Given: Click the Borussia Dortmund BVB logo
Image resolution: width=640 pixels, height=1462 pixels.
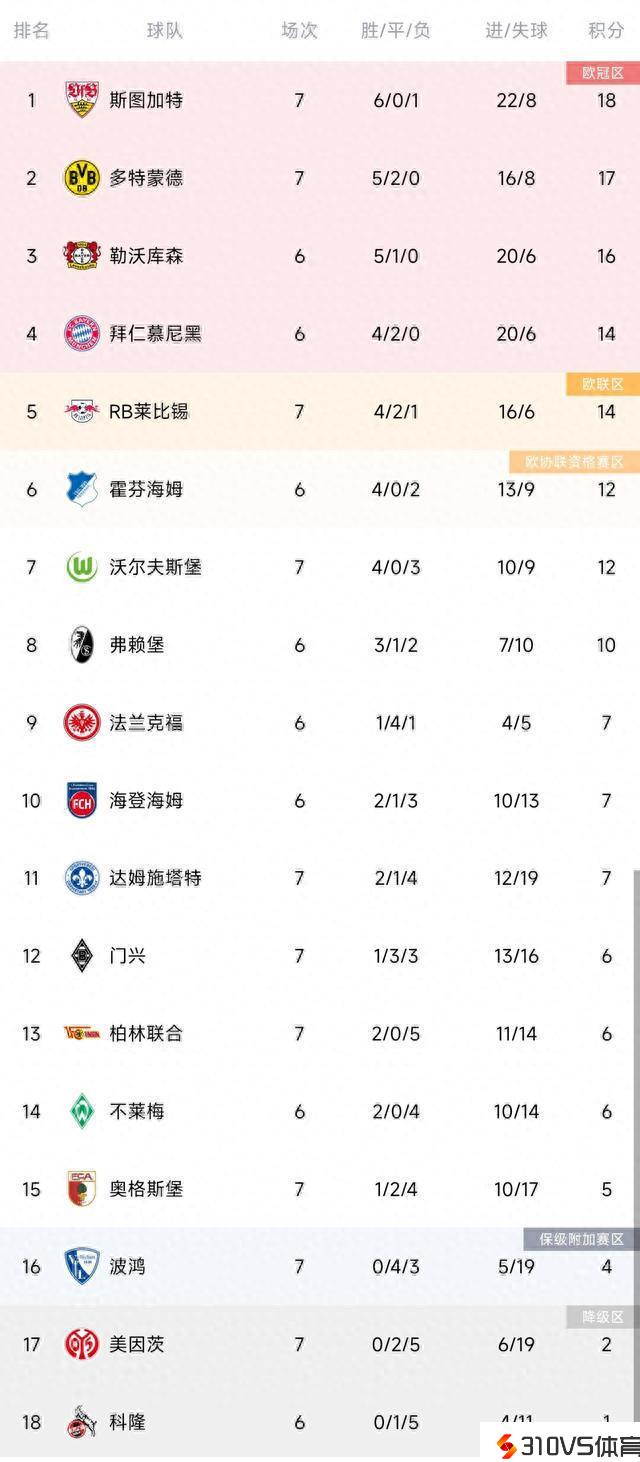Looking at the screenshot, I should 82,178.
